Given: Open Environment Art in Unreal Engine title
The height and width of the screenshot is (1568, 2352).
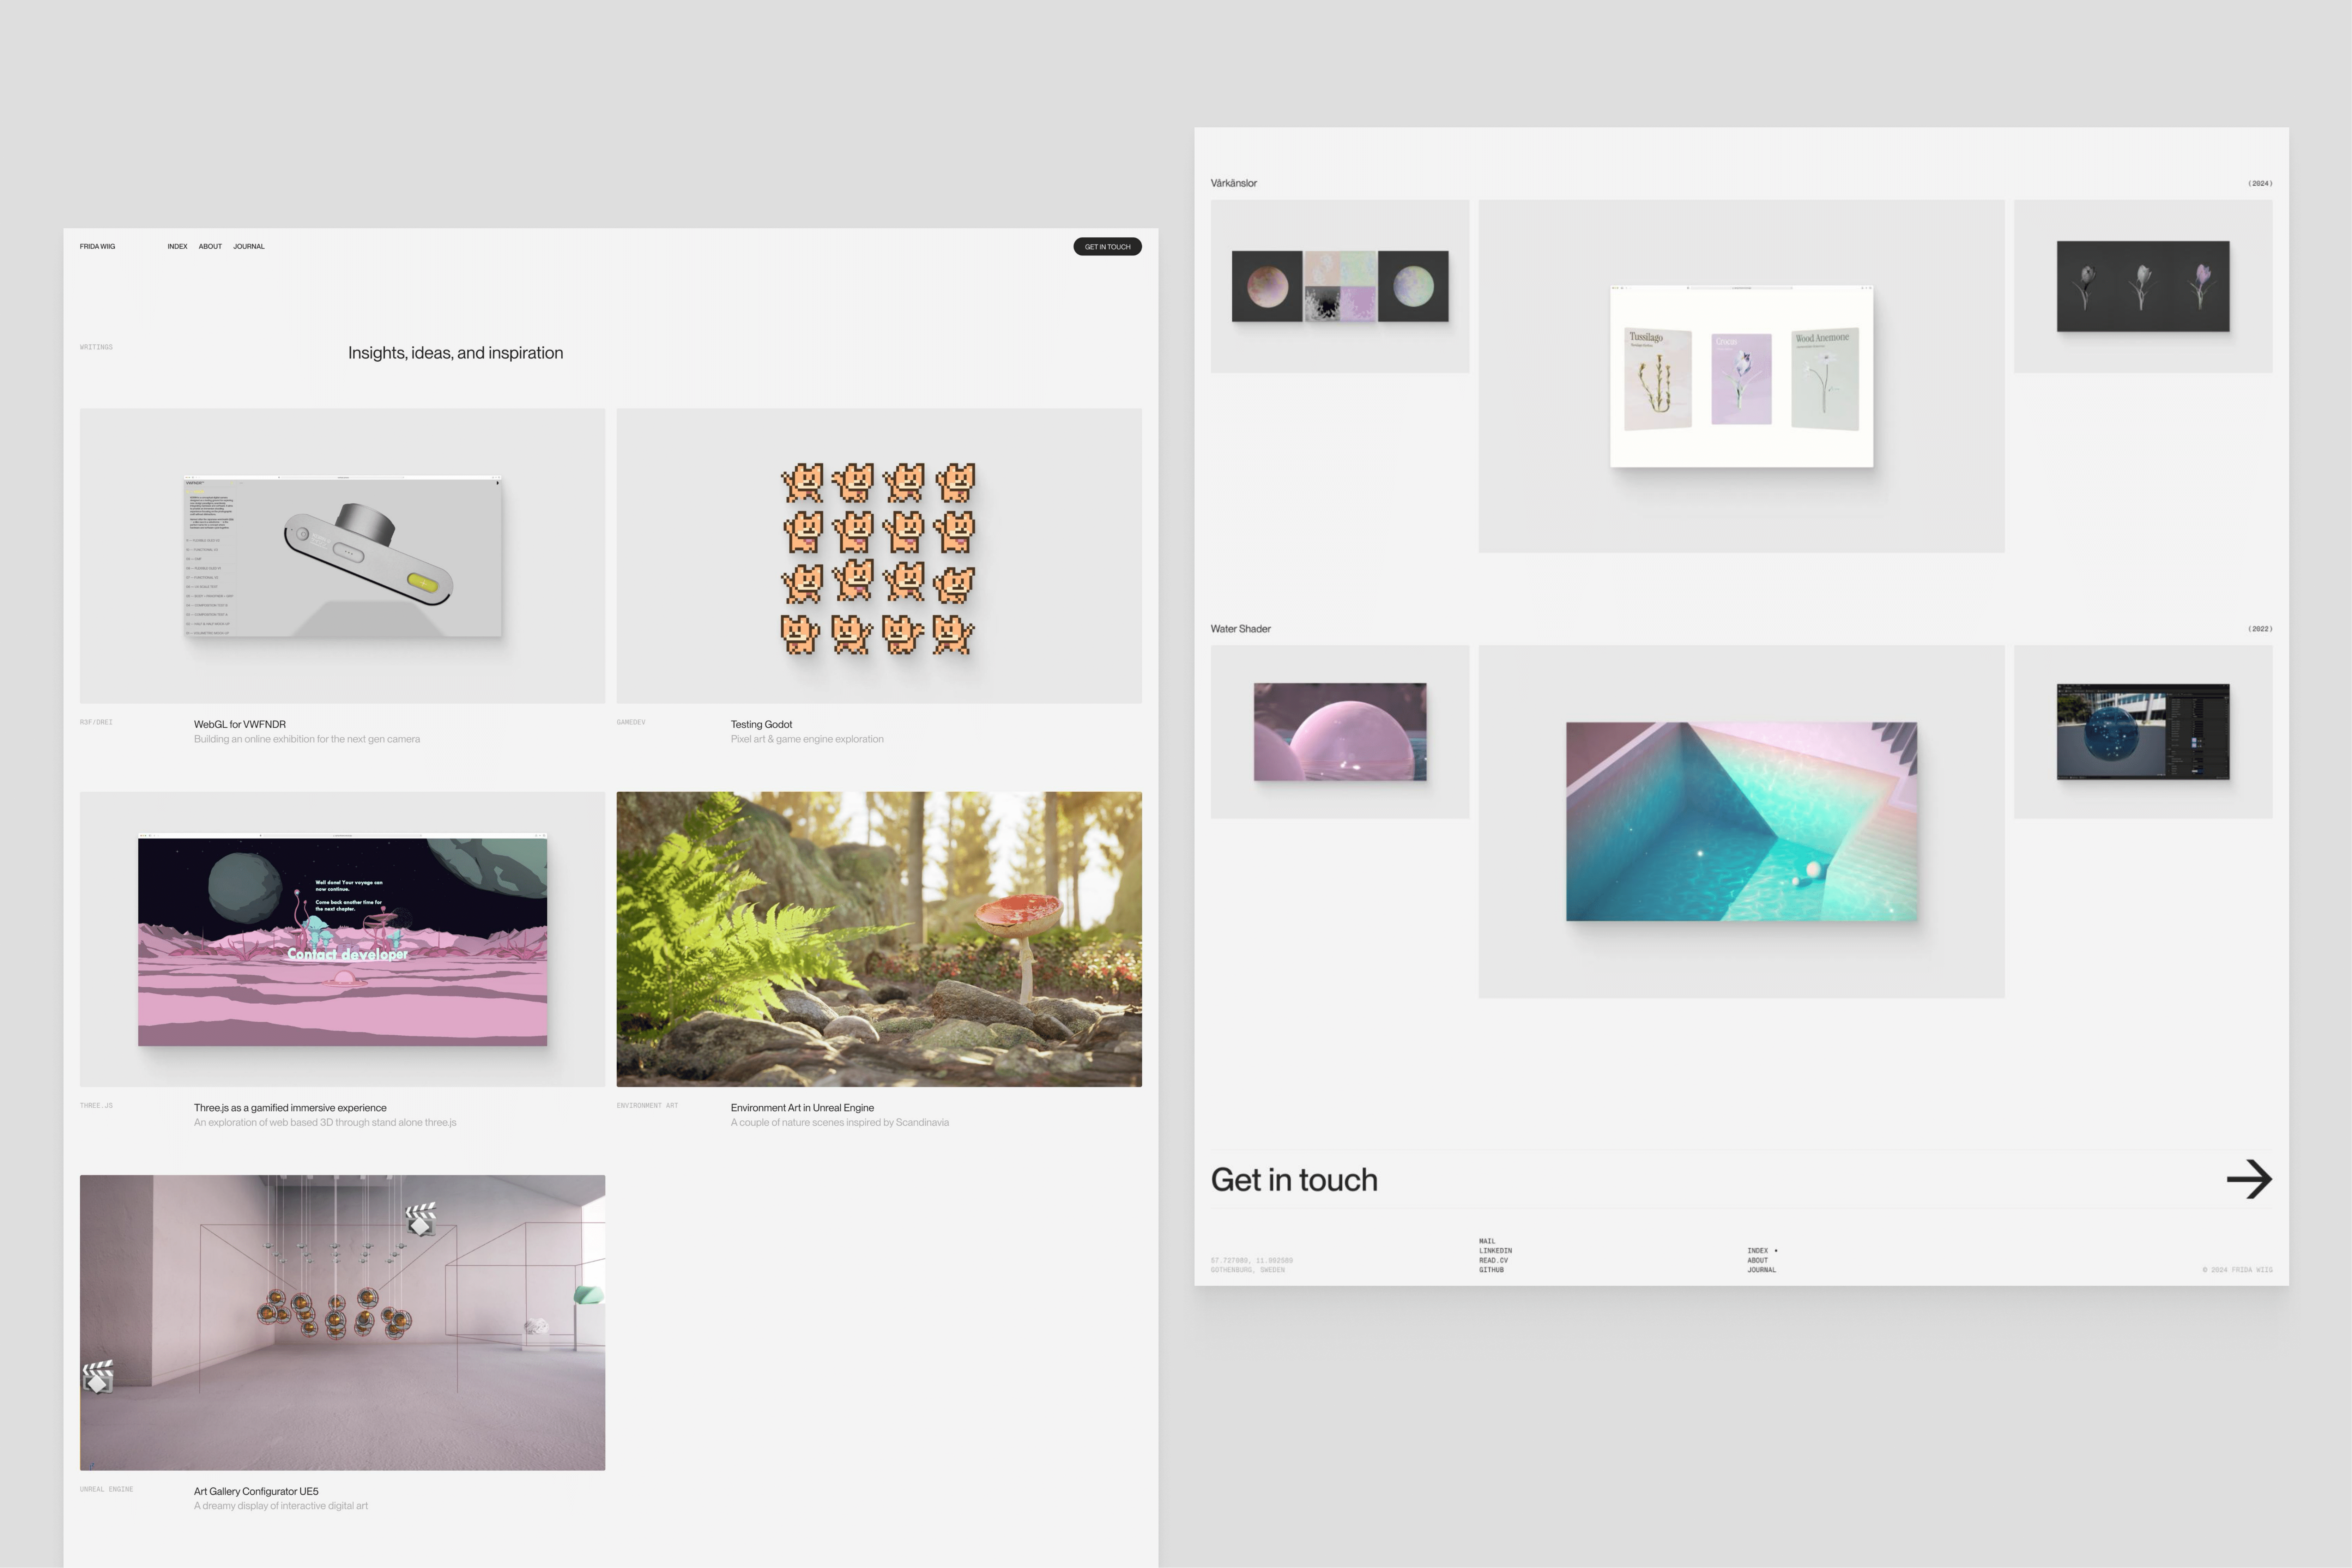Looking at the screenshot, I should tap(802, 1108).
